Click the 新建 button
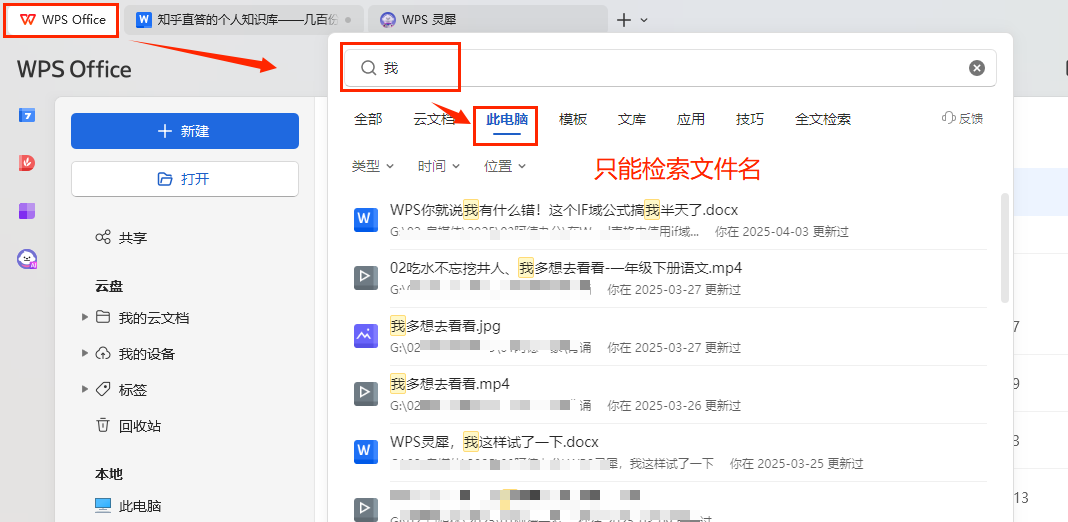 click(x=185, y=131)
